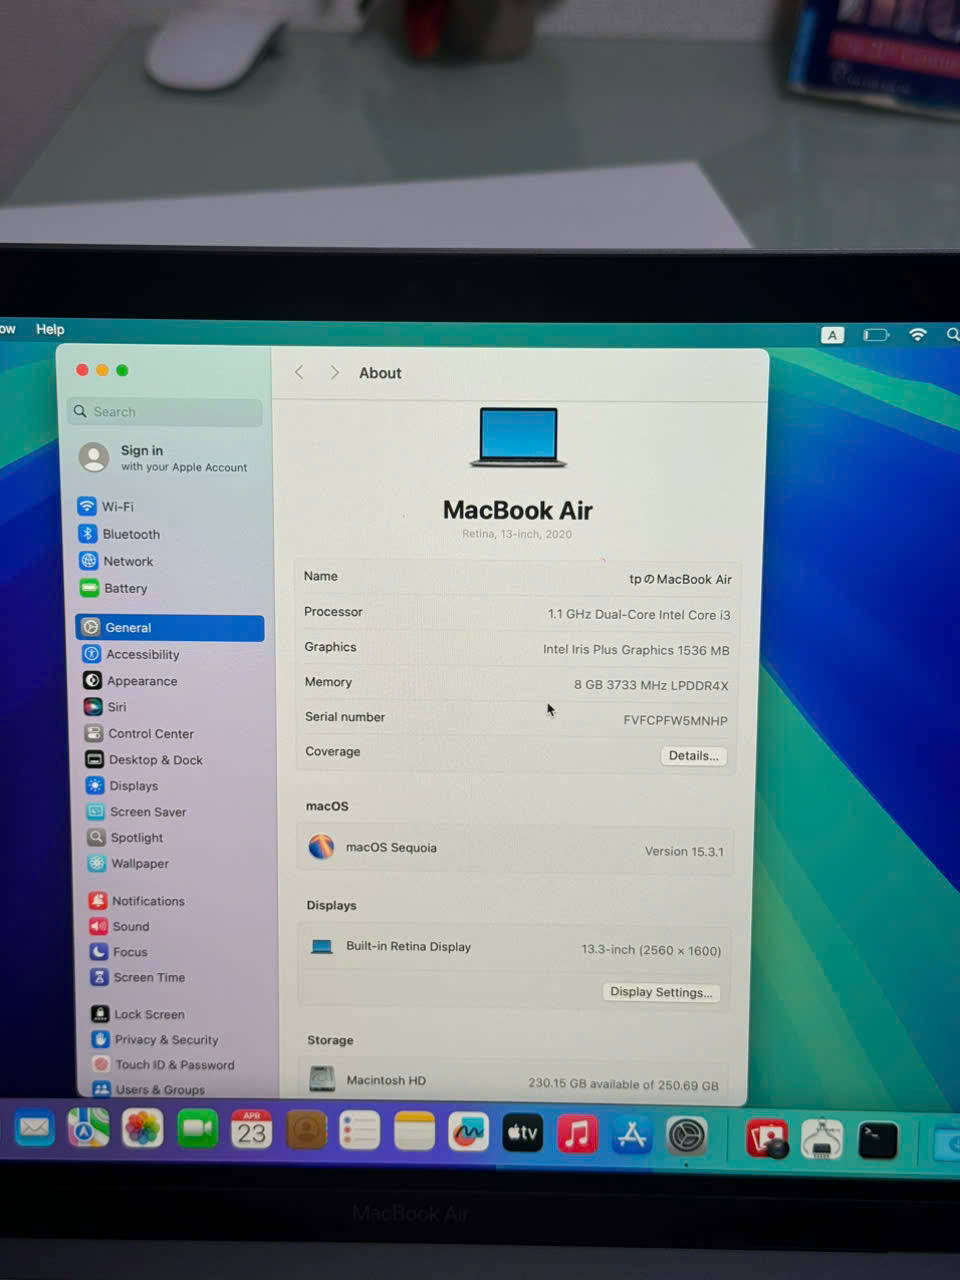Open Contacts from the Dock
The image size is (960, 1280).
tap(306, 1132)
